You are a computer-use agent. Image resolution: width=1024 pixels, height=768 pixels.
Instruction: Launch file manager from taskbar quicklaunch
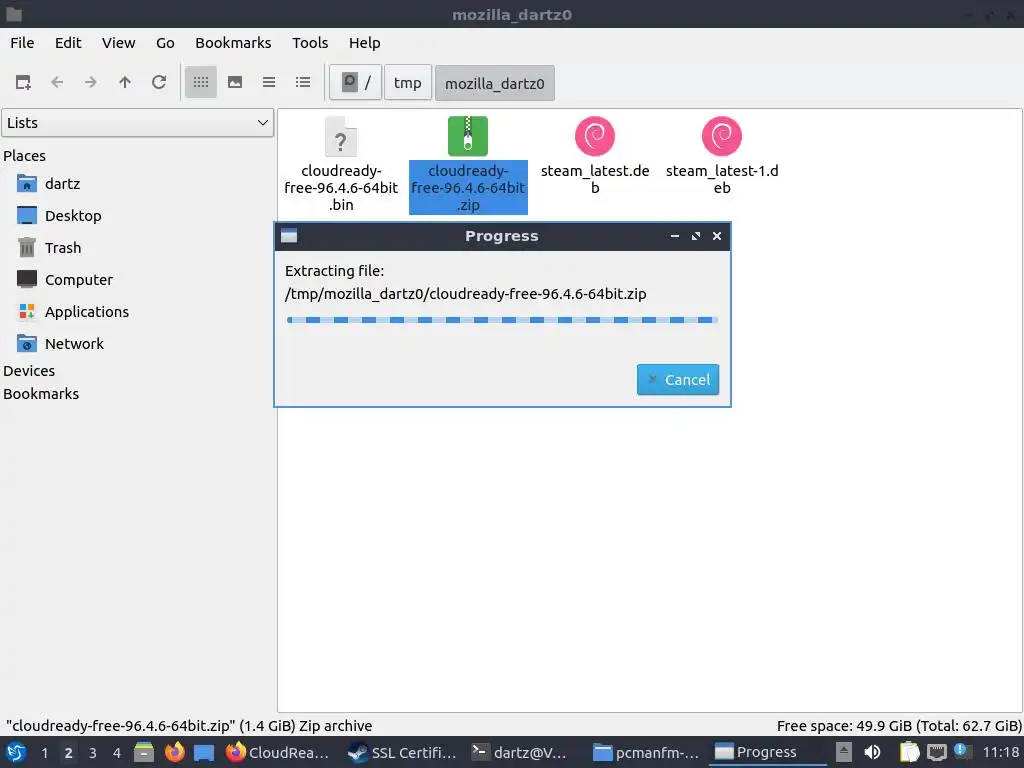[144, 752]
